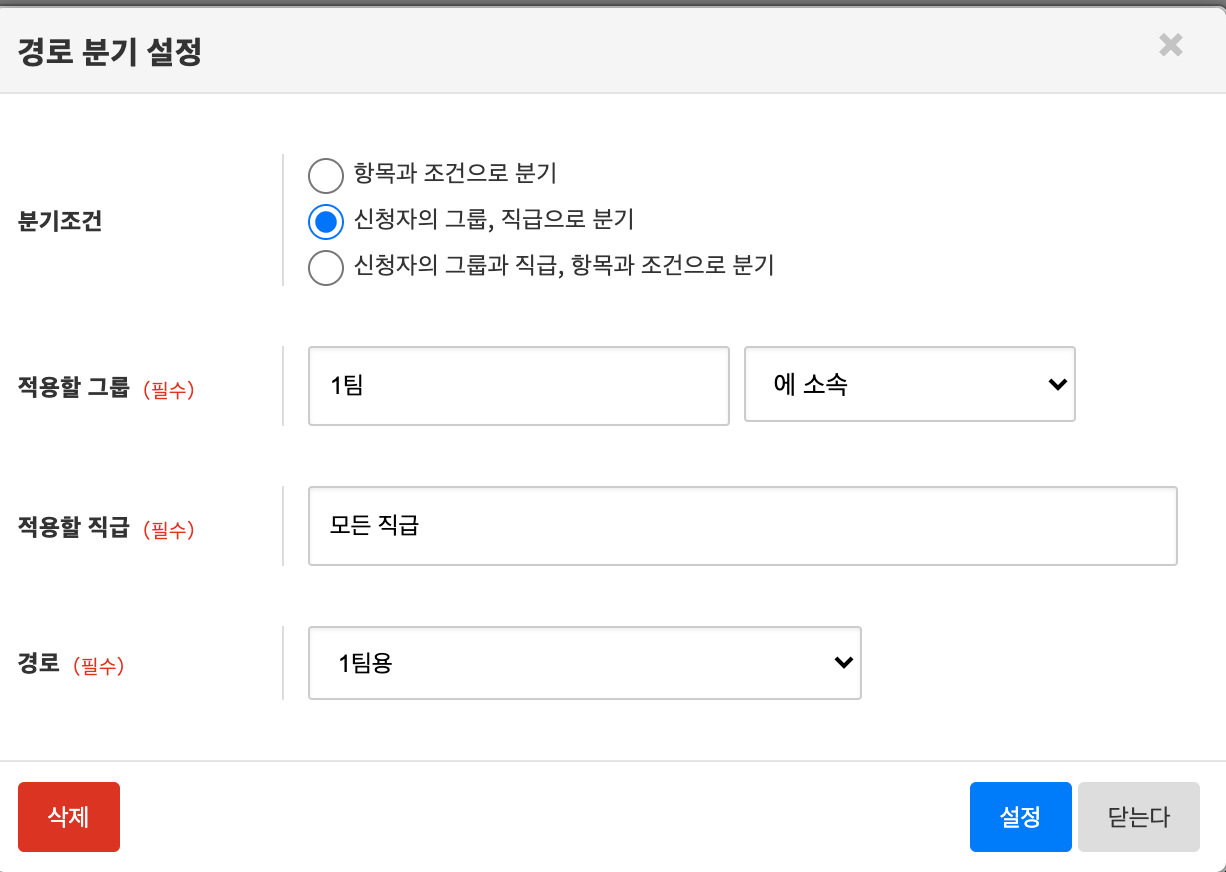Image resolution: width=1226 pixels, height=872 pixels.
Task: Choose 신청자의 그룹과 직급, 항목과 조건으로 분기 radio
Action: click(x=326, y=267)
